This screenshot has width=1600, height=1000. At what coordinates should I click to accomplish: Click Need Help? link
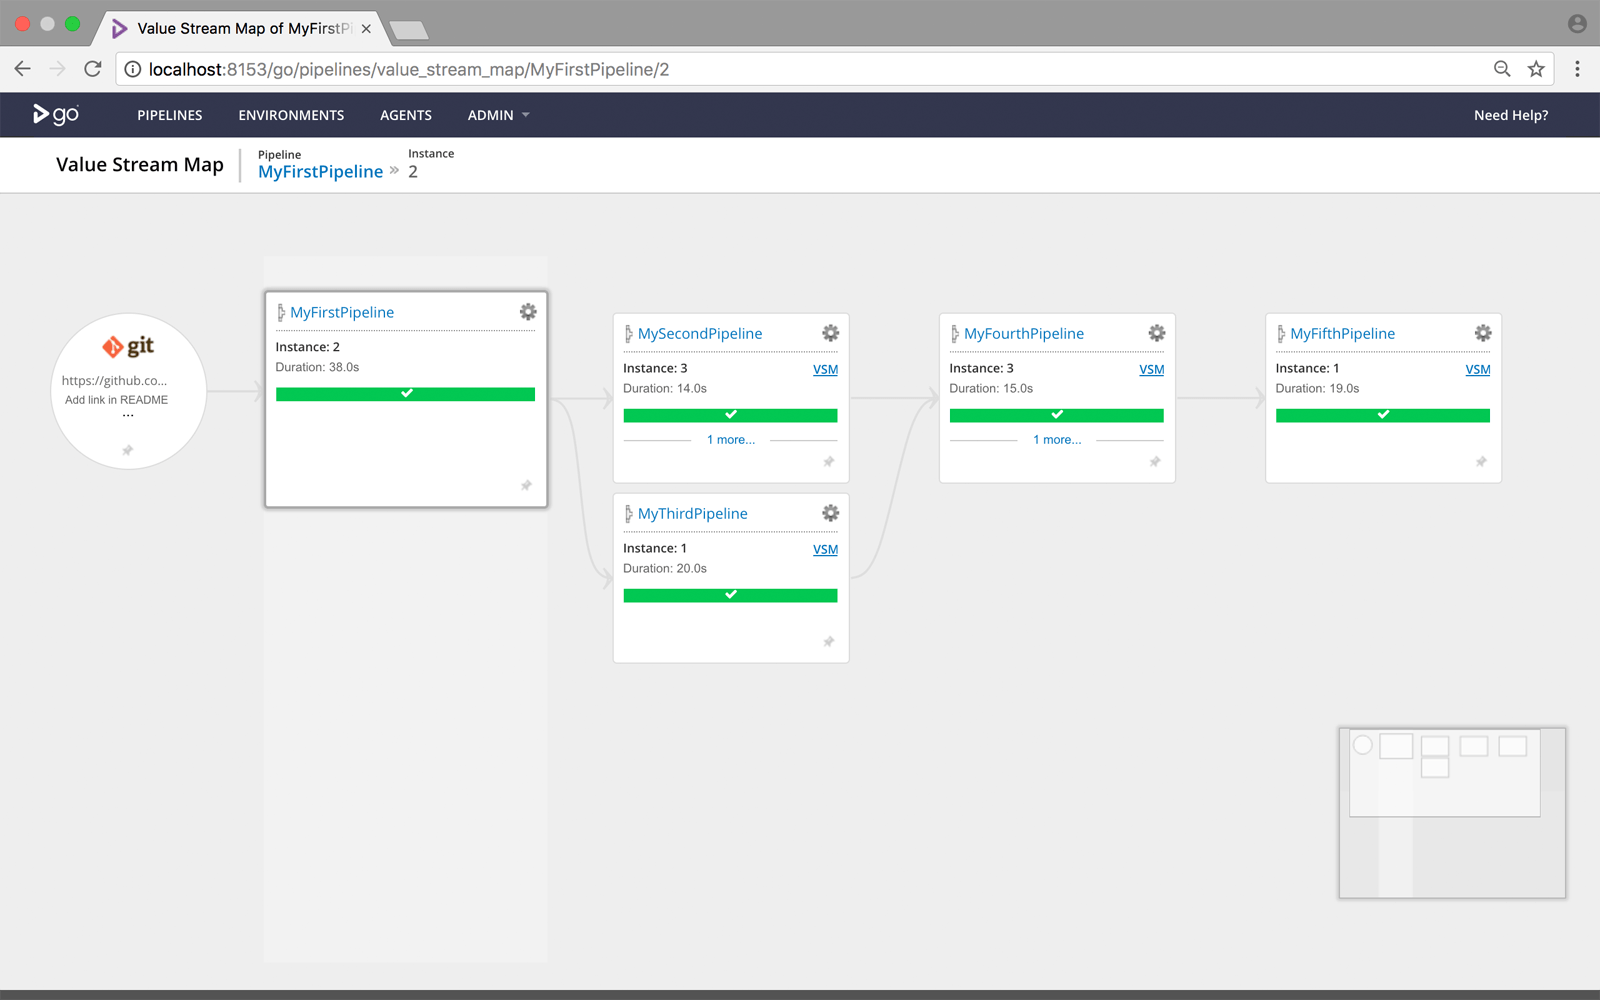(1511, 115)
